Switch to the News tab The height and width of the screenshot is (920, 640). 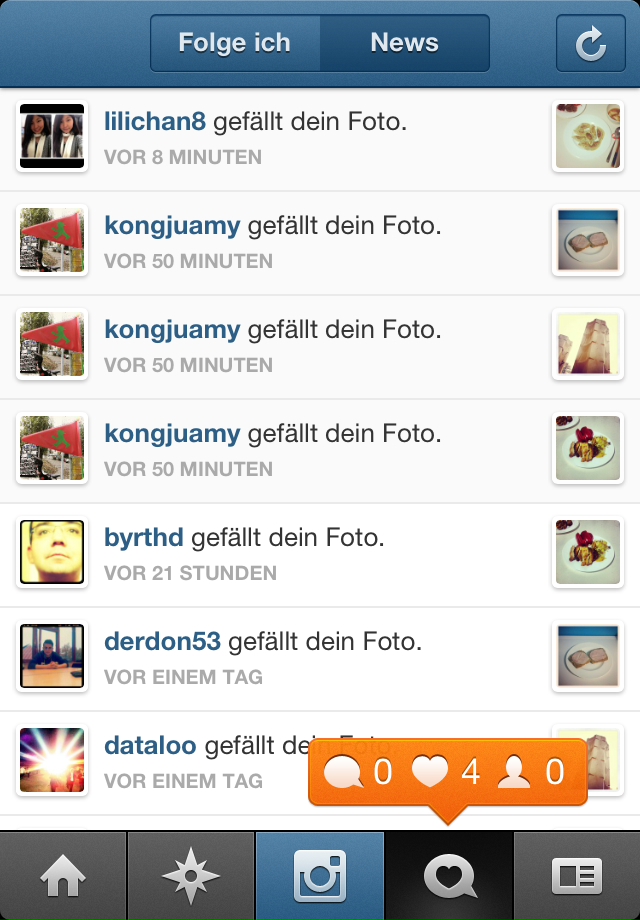[405, 43]
